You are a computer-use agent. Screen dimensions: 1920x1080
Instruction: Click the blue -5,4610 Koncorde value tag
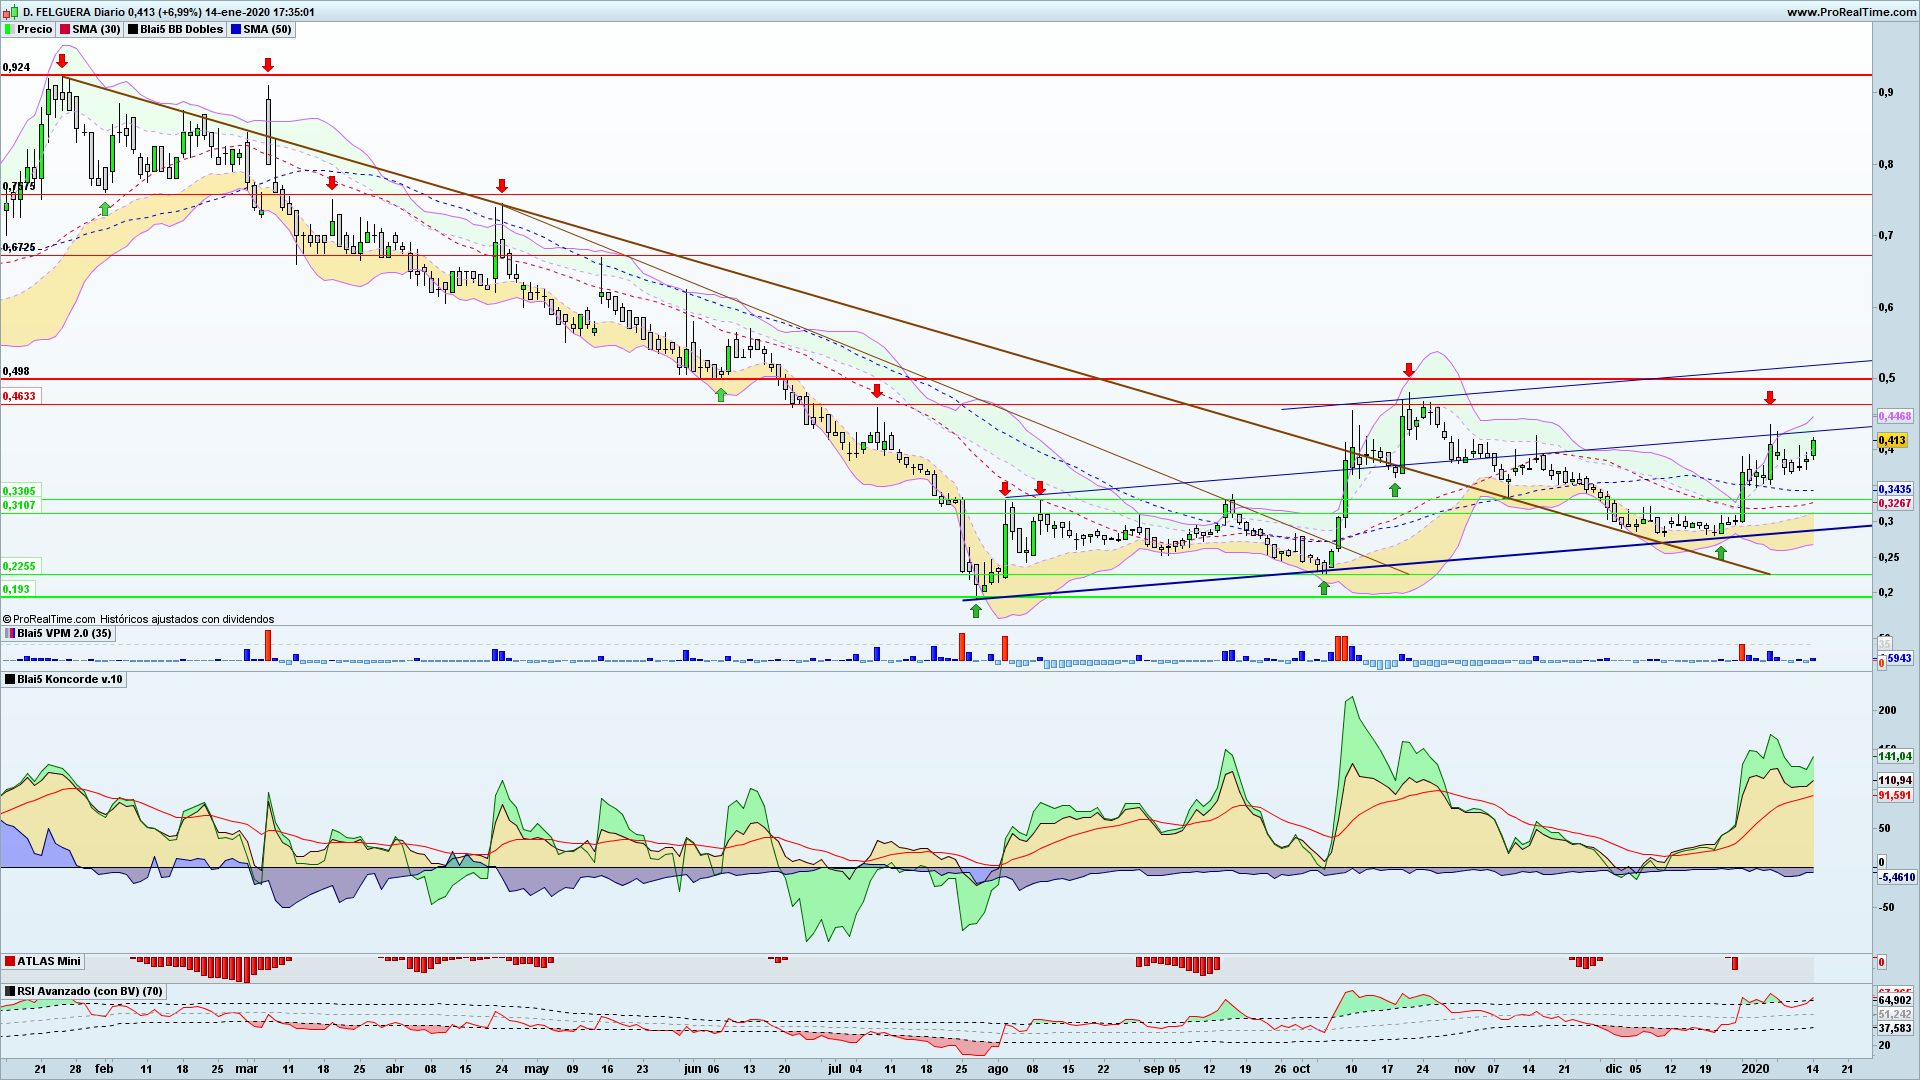1897,877
